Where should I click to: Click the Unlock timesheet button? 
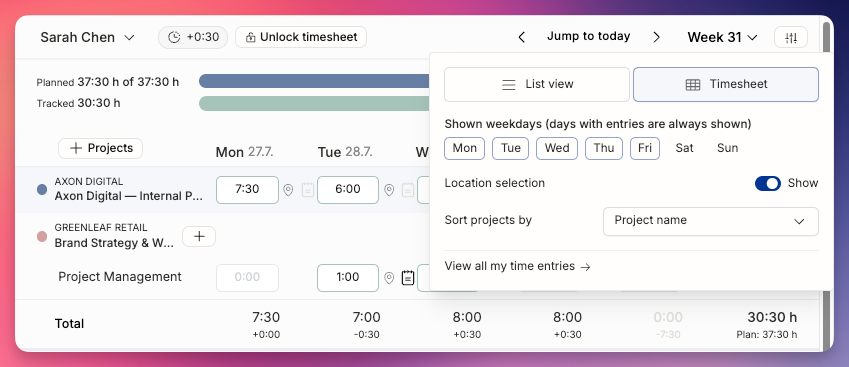(x=301, y=37)
